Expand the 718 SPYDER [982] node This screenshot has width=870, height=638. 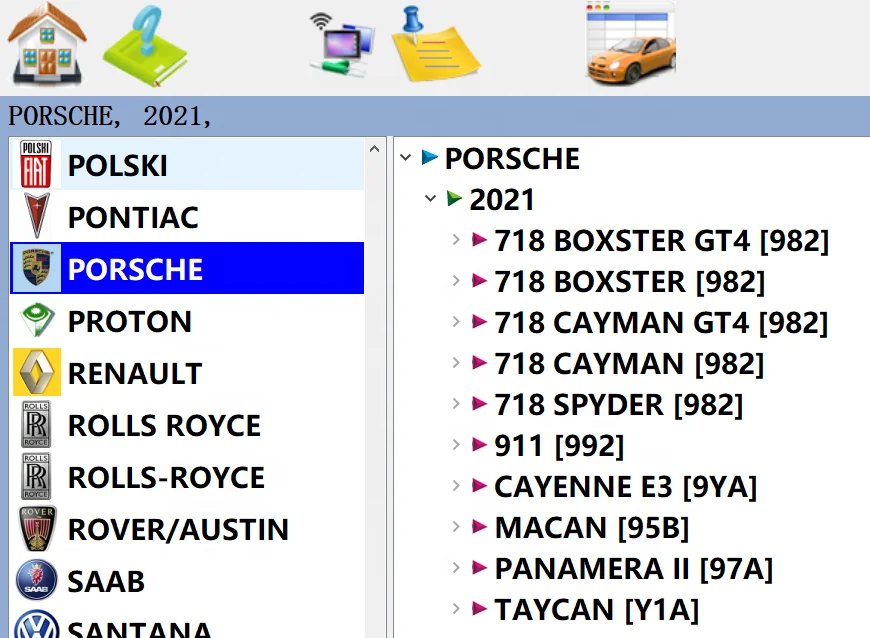pos(456,403)
